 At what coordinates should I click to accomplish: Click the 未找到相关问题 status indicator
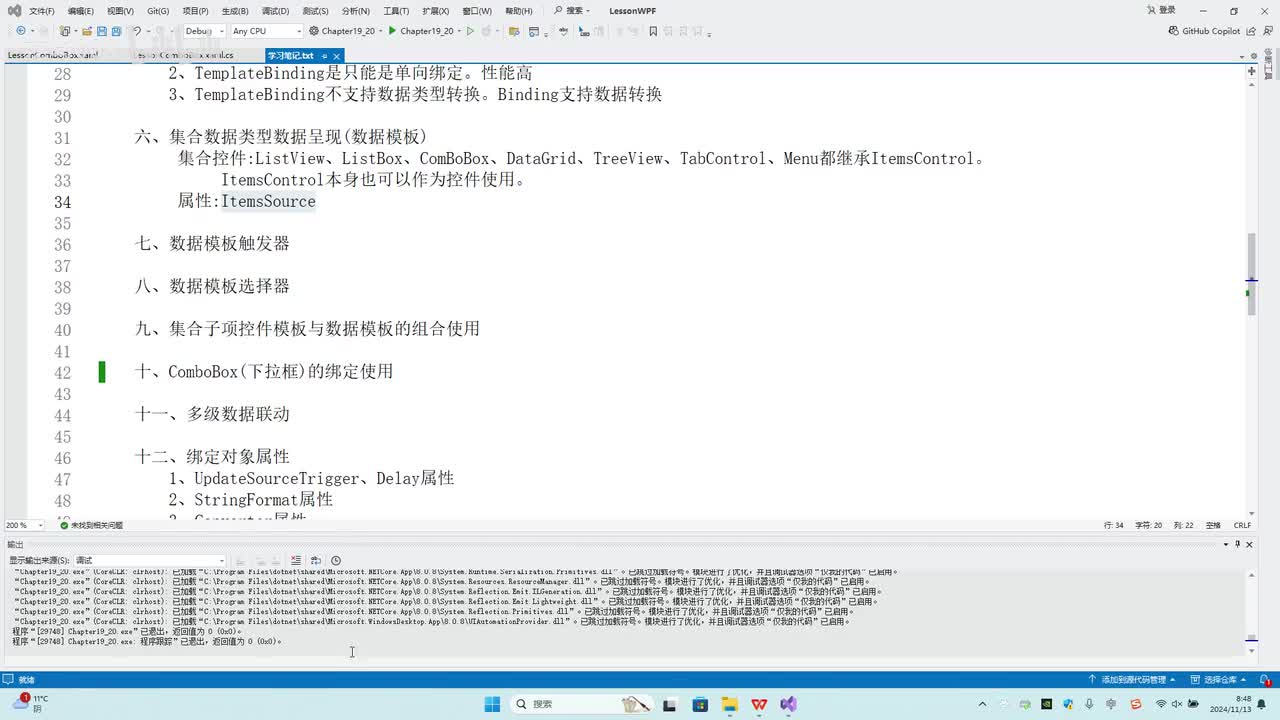pos(91,525)
